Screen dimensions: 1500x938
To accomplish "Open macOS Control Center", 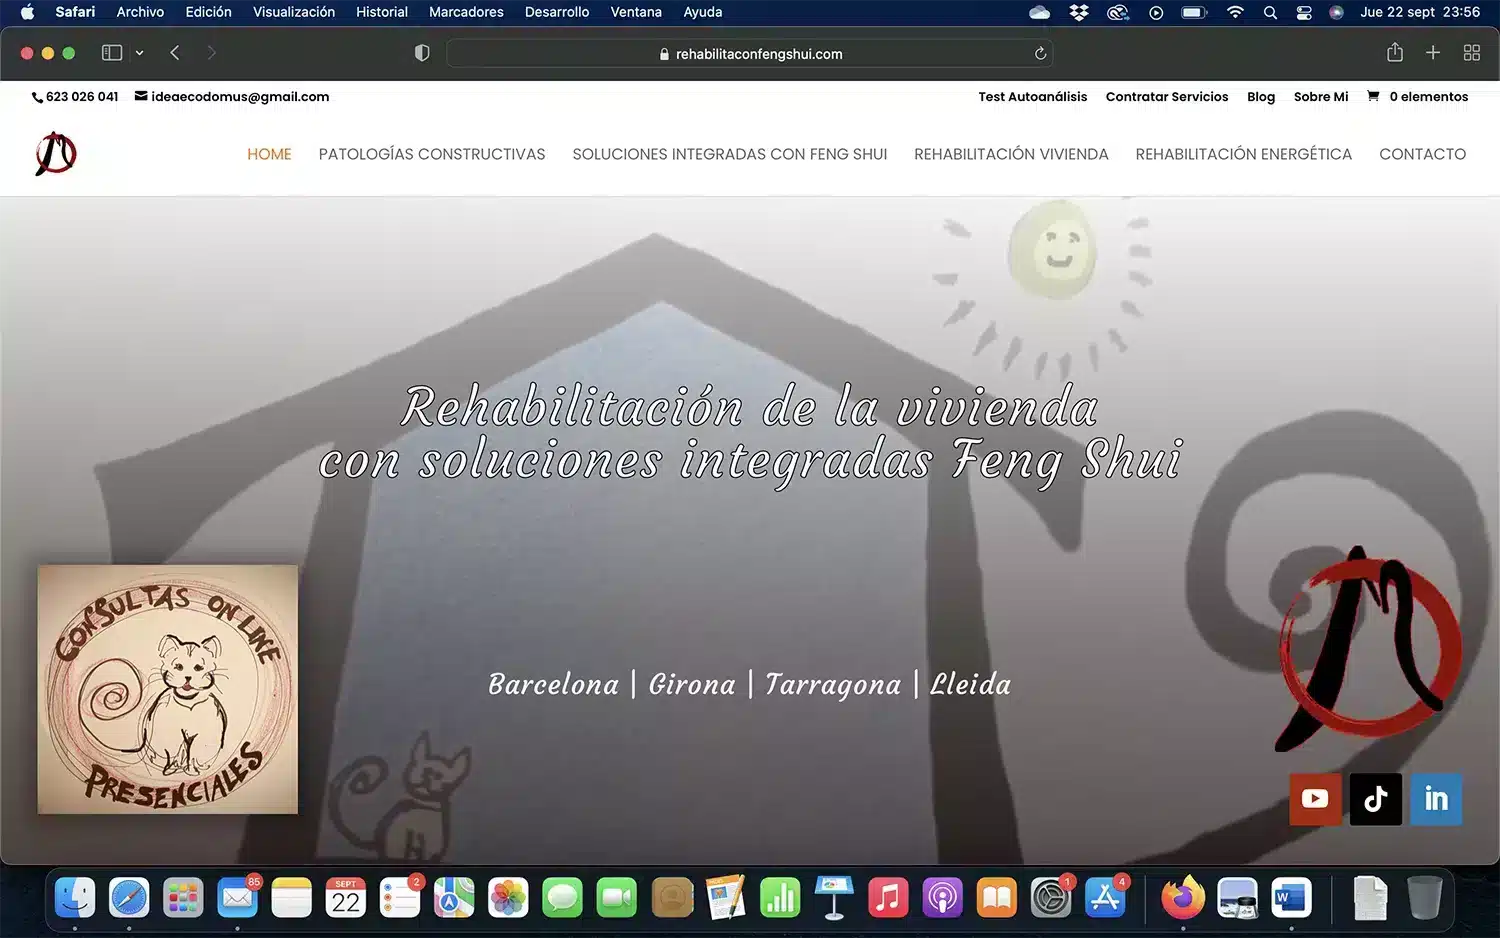I will [x=1304, y=12].
